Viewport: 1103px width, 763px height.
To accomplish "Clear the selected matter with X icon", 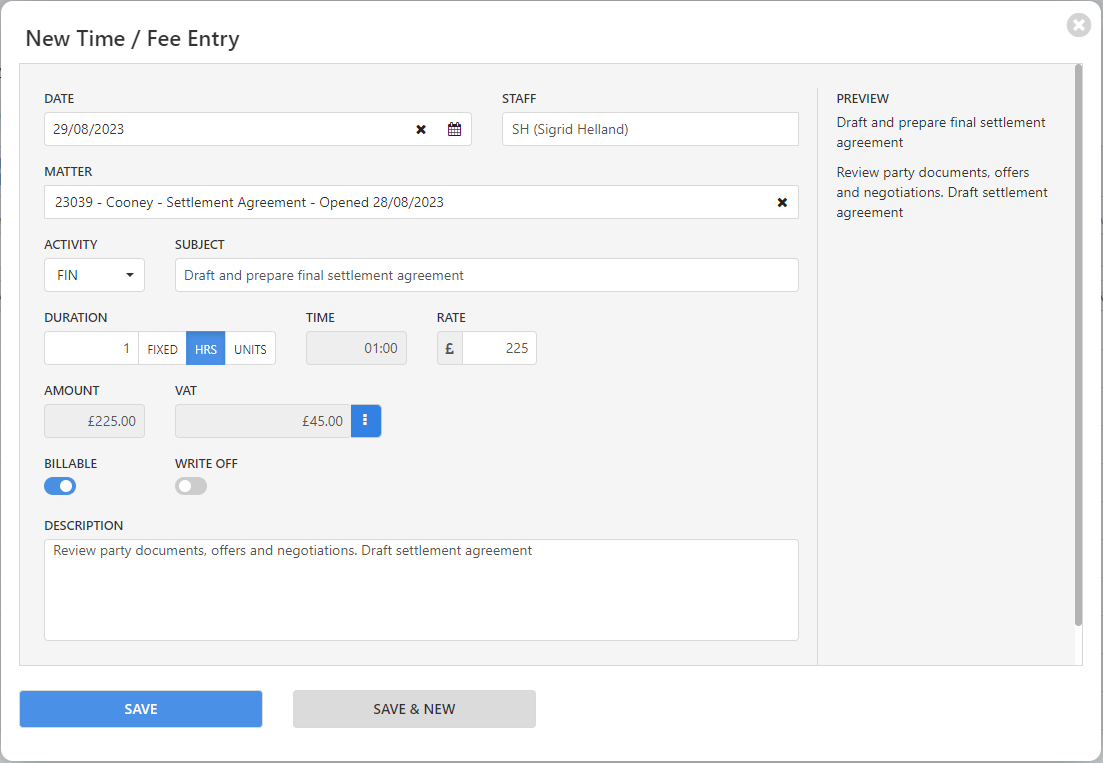I will (782, 202).
